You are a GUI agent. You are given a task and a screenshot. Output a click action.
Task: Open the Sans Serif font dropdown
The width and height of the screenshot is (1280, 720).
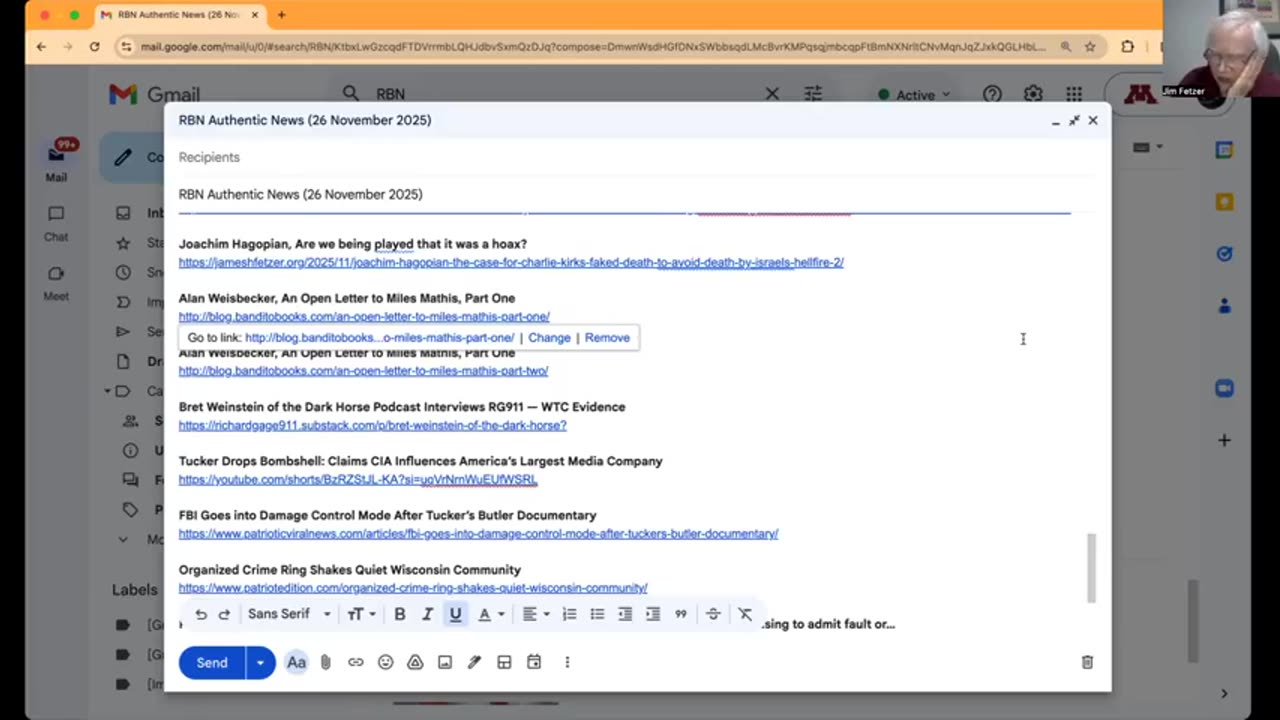click(x=289, y=614)
